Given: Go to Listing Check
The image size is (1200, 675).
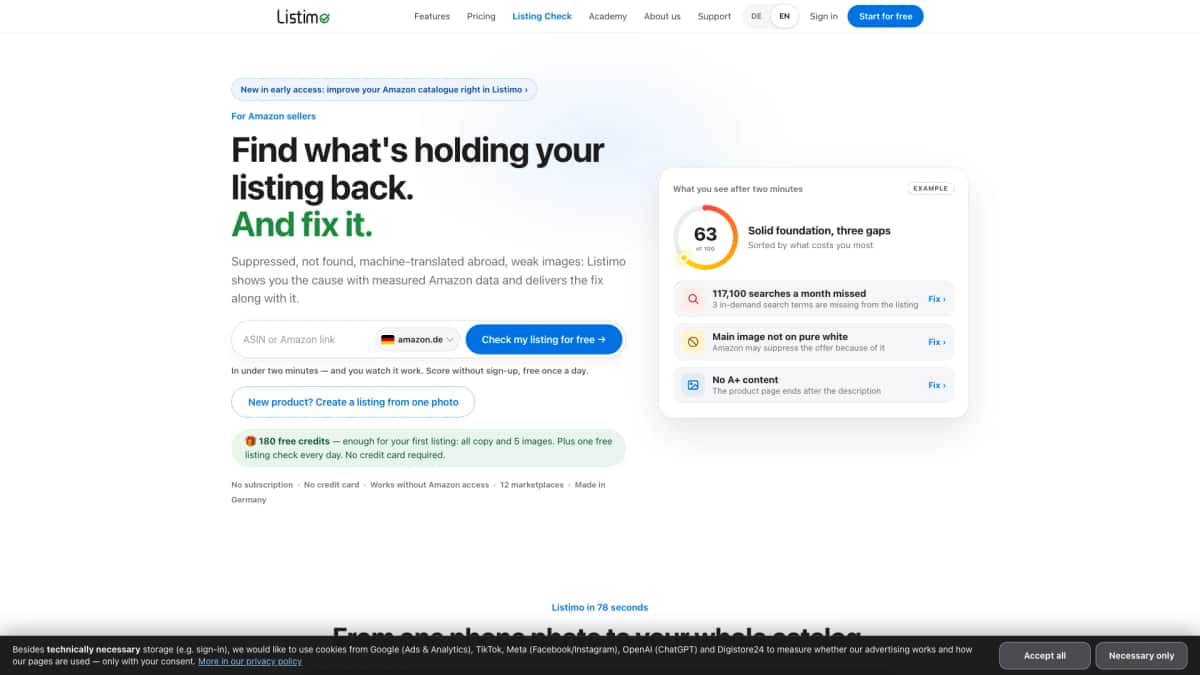Looking at the screenshot, I should [542, 16].
